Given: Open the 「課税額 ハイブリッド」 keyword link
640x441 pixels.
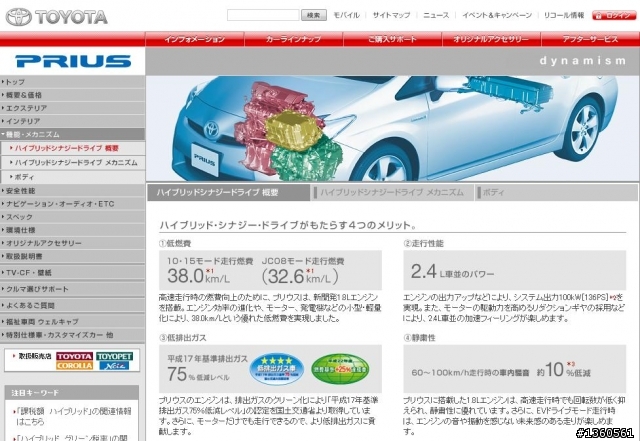Looking at the screenshot, I should click(73, 416).
